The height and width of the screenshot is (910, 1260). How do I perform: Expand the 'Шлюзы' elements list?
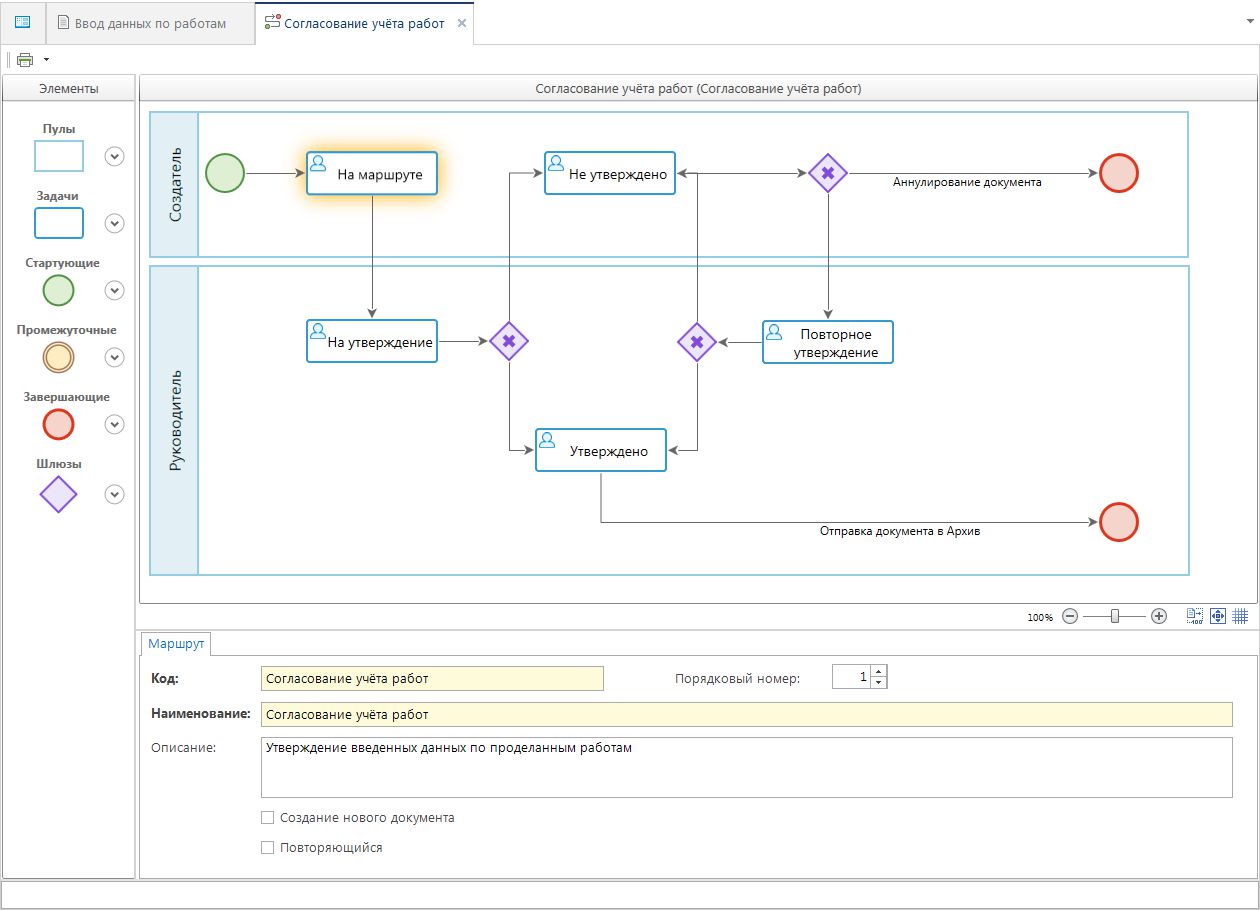(115, 494)
